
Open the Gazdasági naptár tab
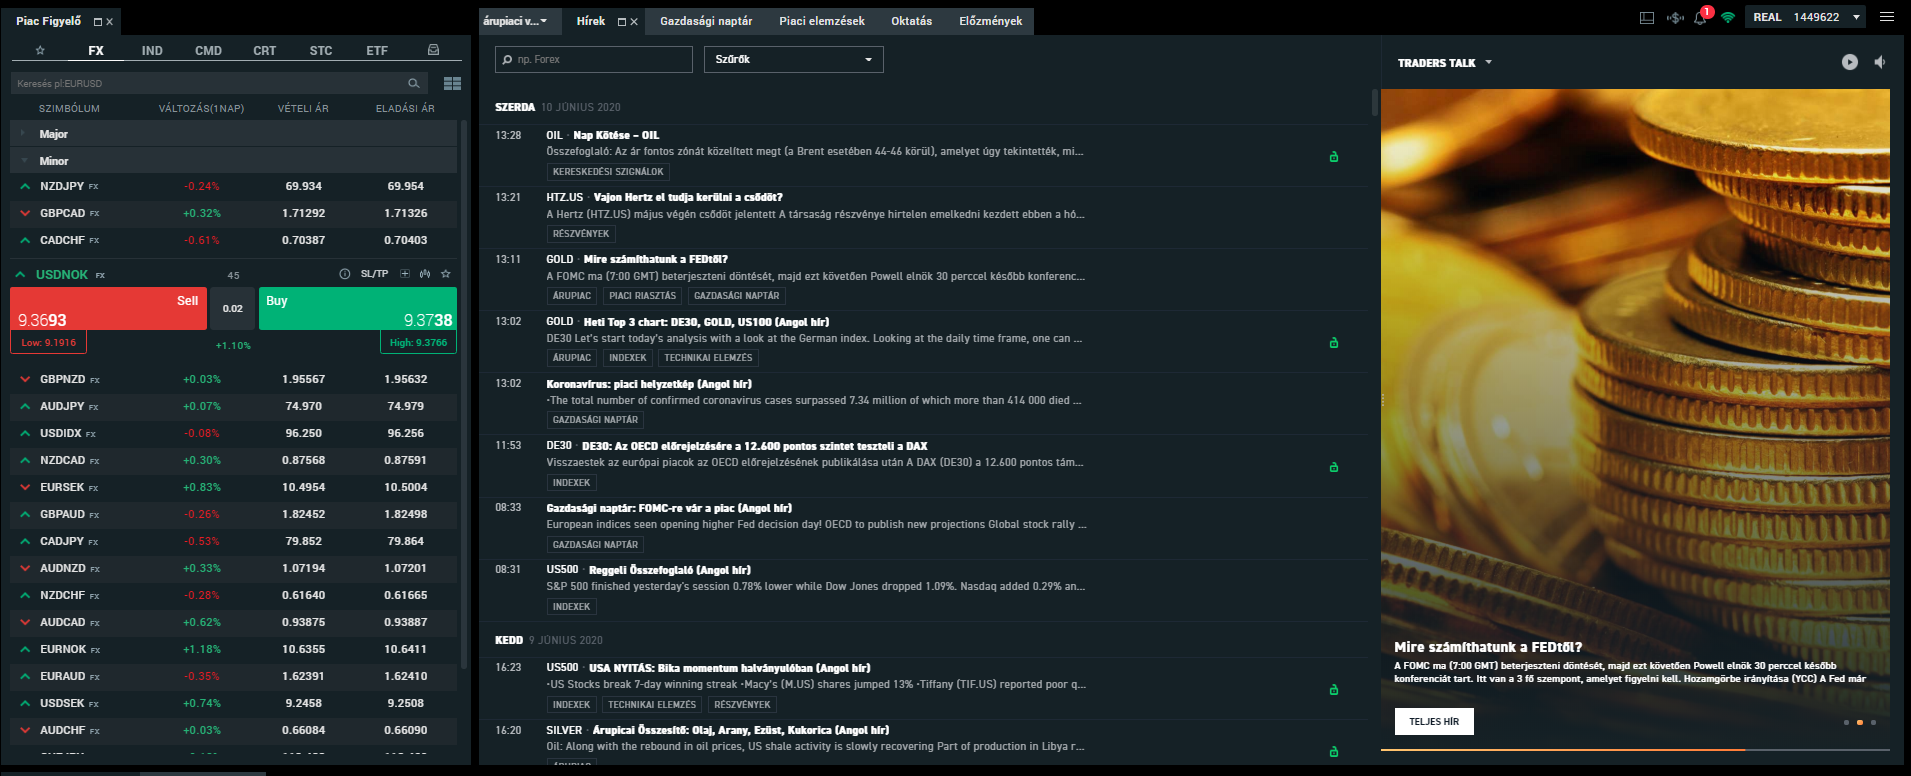point(706,21)
